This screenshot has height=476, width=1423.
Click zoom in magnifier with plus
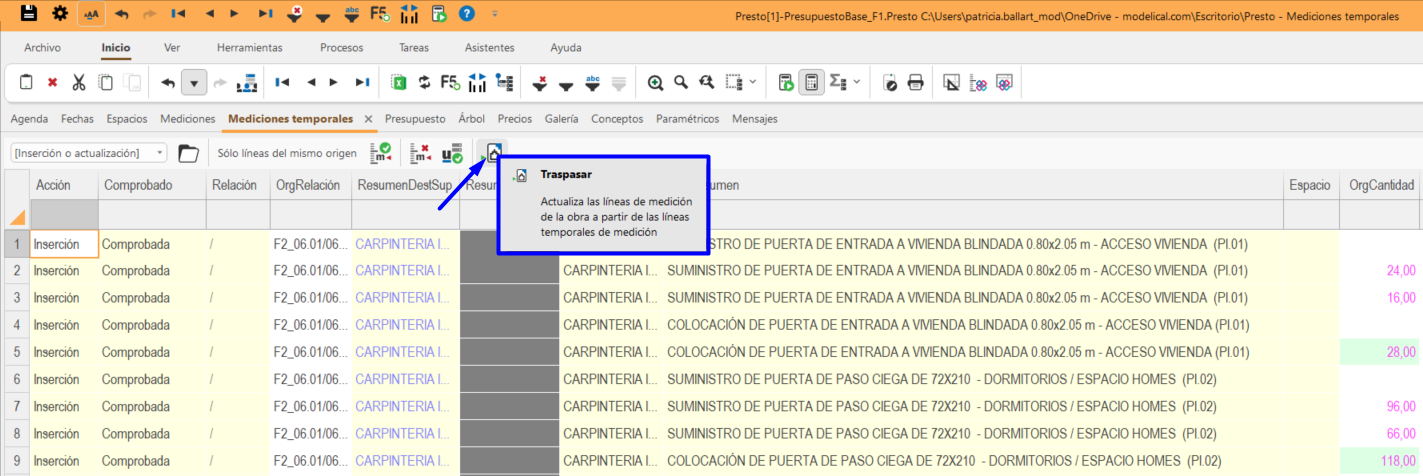pos(655,83)
